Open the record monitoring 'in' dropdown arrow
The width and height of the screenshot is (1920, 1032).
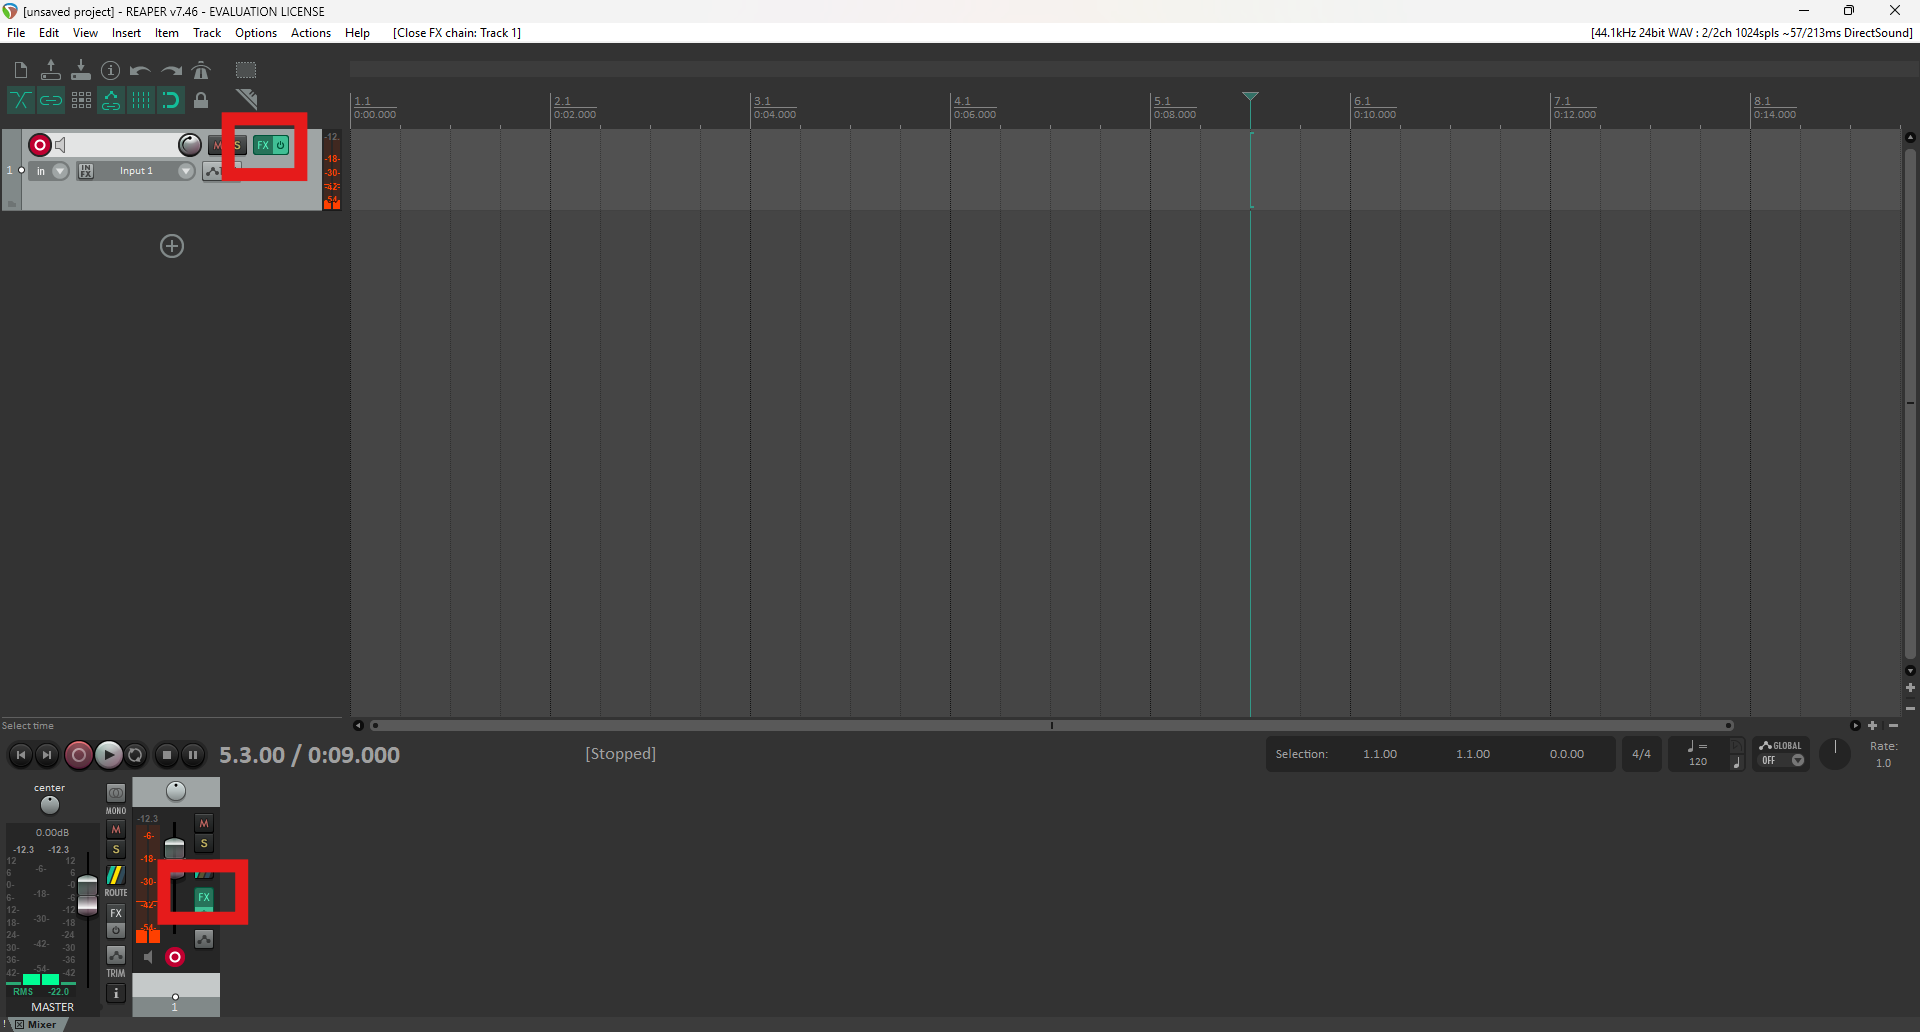[x=60, y=171]
